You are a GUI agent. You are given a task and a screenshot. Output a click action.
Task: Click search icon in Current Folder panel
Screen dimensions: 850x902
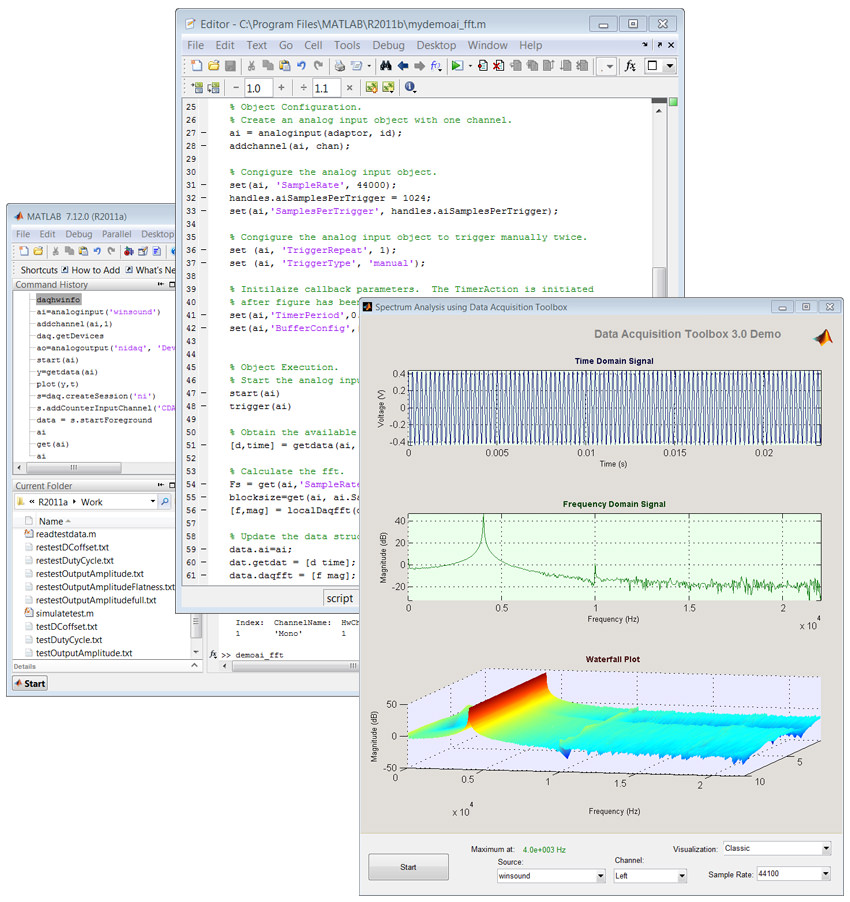coord(165,502)
